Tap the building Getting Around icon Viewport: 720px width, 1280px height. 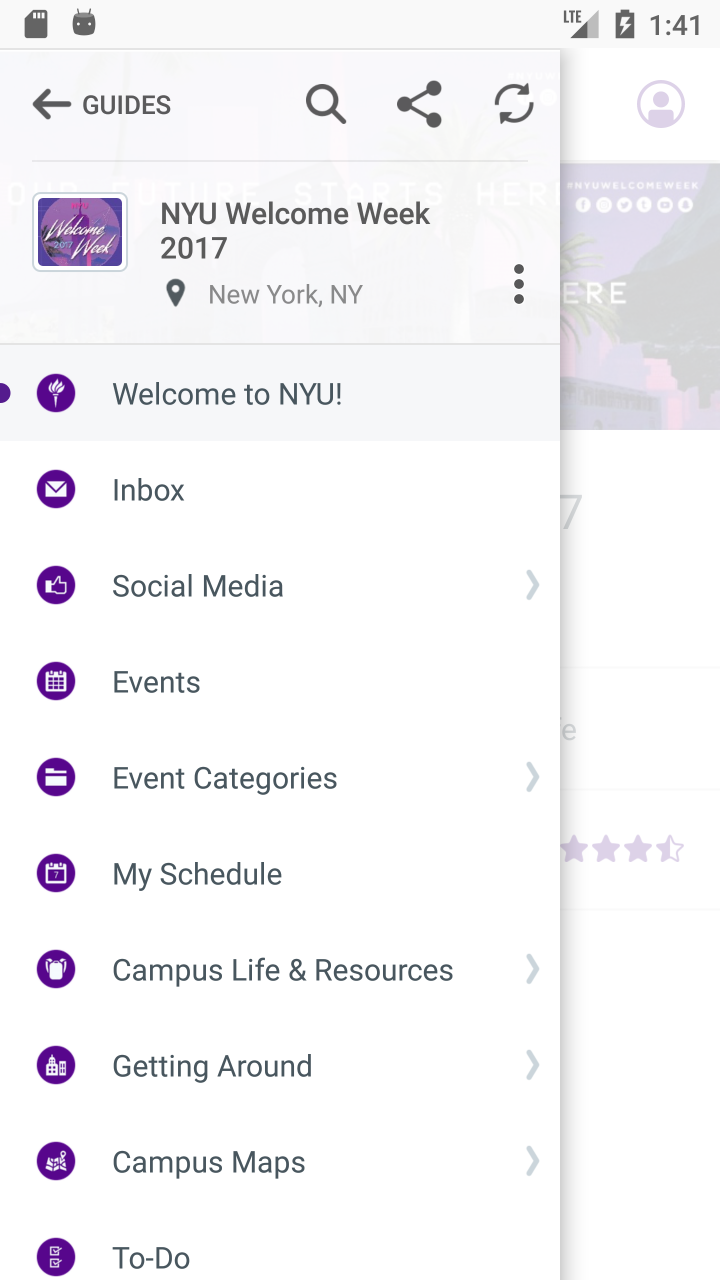coord(56,1065)
